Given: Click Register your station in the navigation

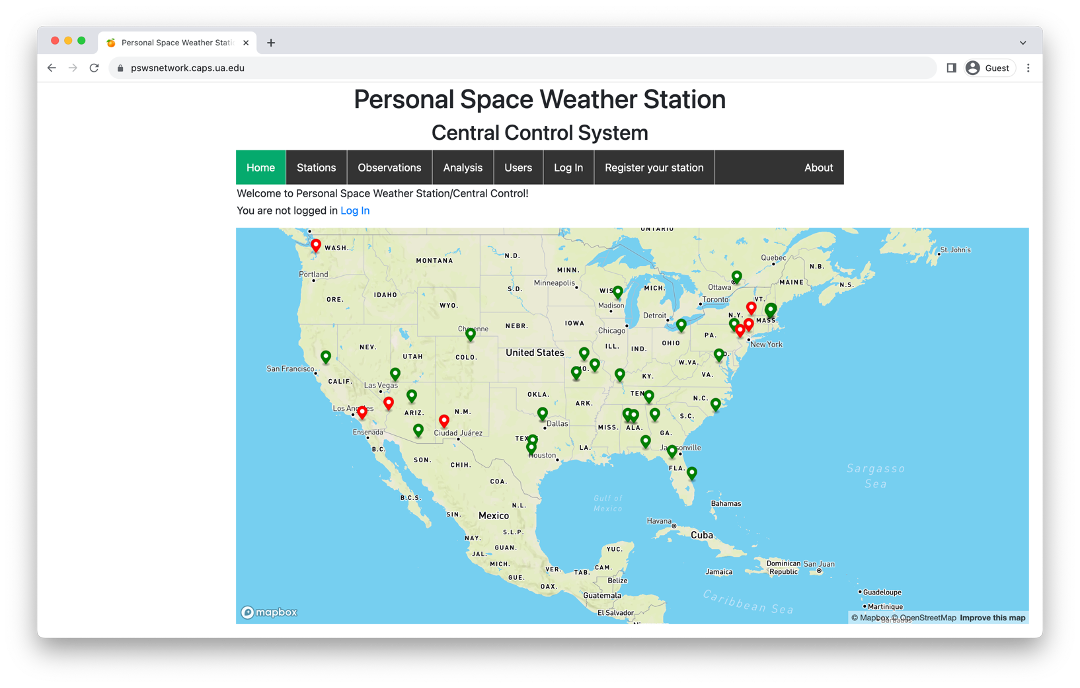Looking at the screenshot, I should 654,167.
